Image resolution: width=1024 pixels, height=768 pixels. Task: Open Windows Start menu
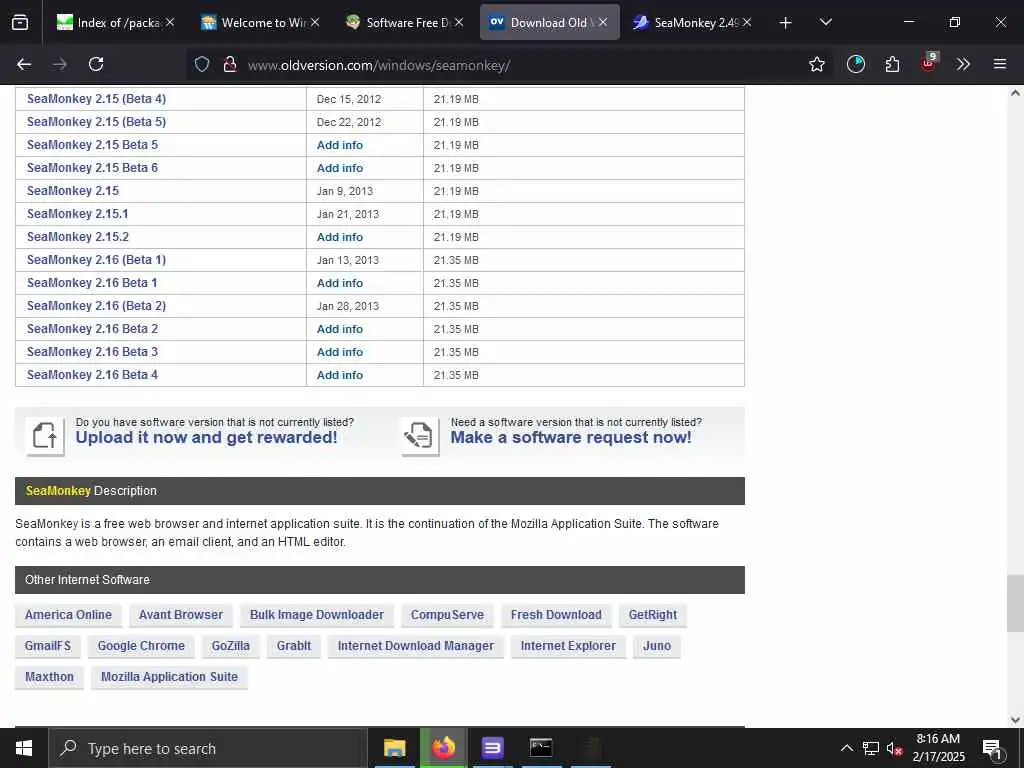24,748
